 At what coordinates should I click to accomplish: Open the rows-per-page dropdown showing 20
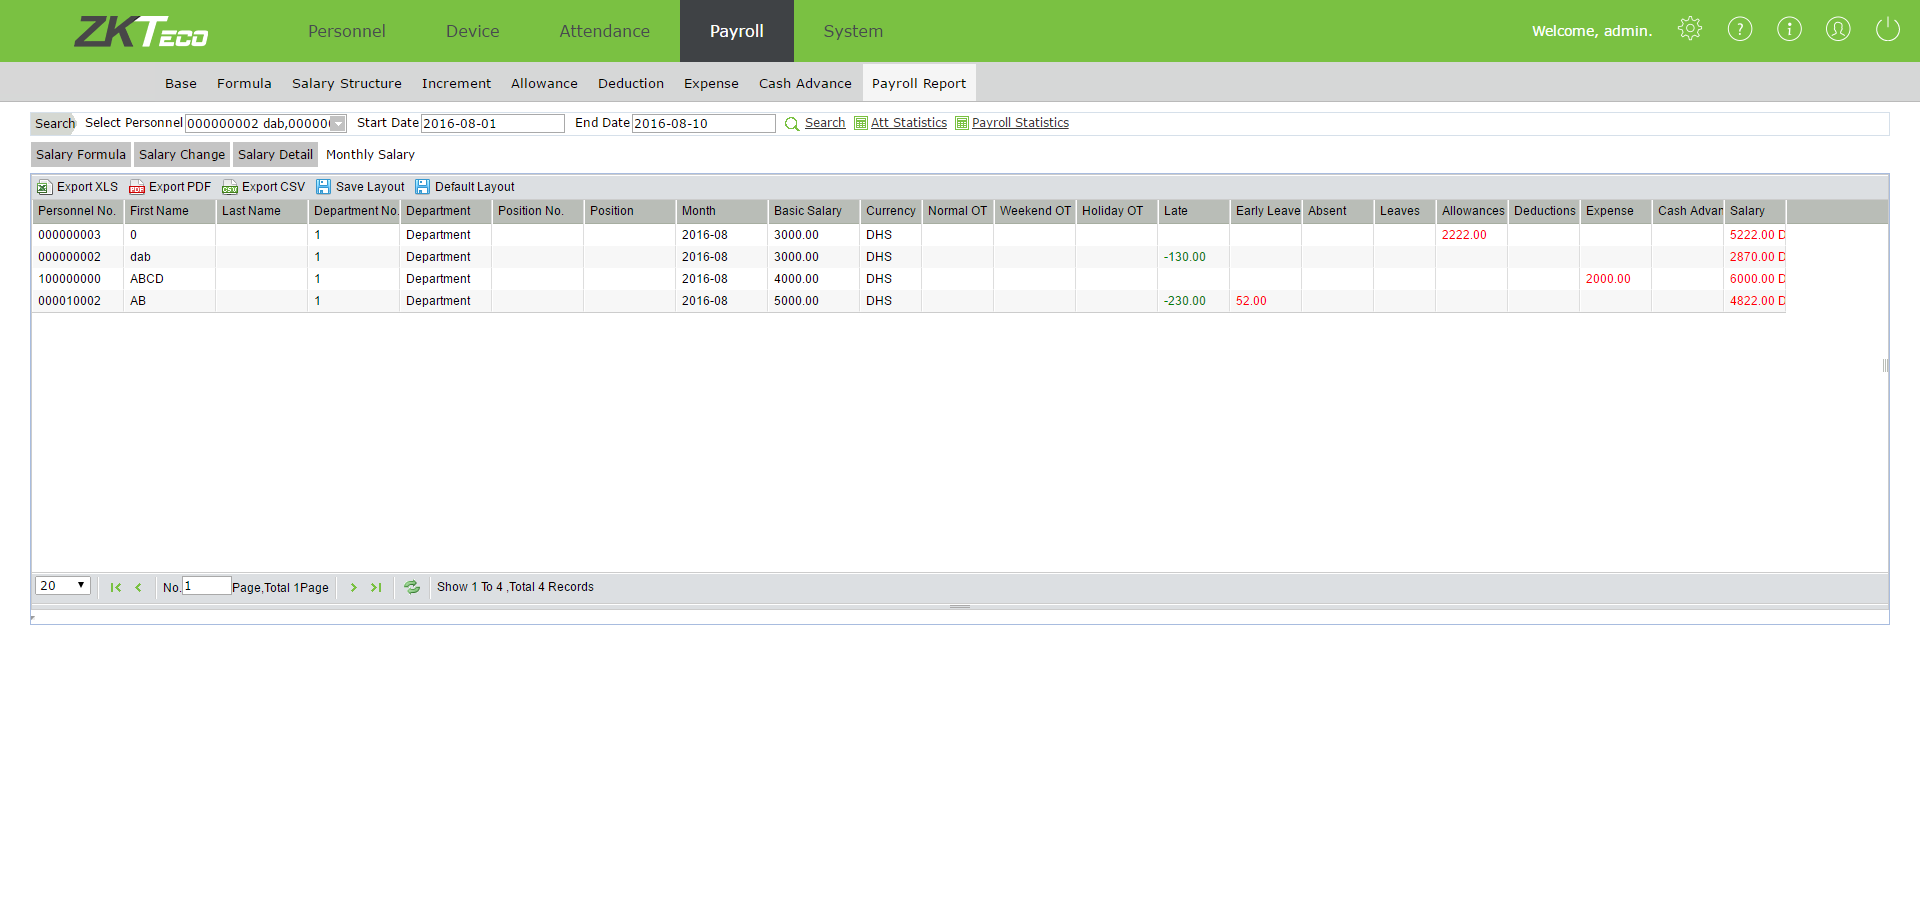pyautogui.click(x=63, y=586)
